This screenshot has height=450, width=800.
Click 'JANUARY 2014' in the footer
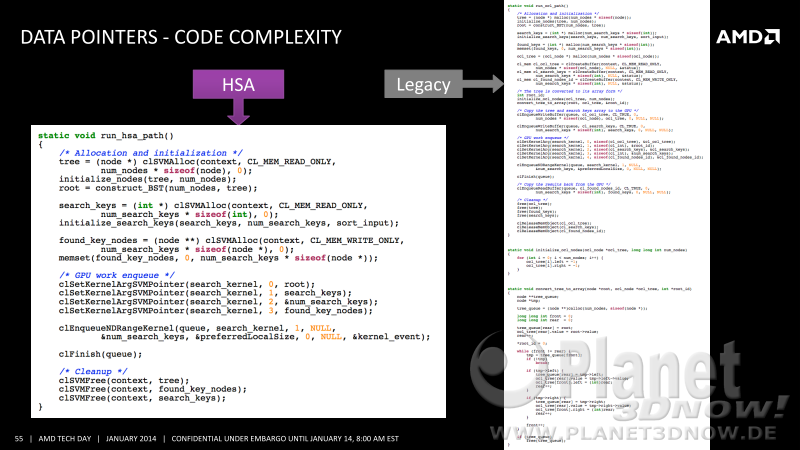(131, 439)
